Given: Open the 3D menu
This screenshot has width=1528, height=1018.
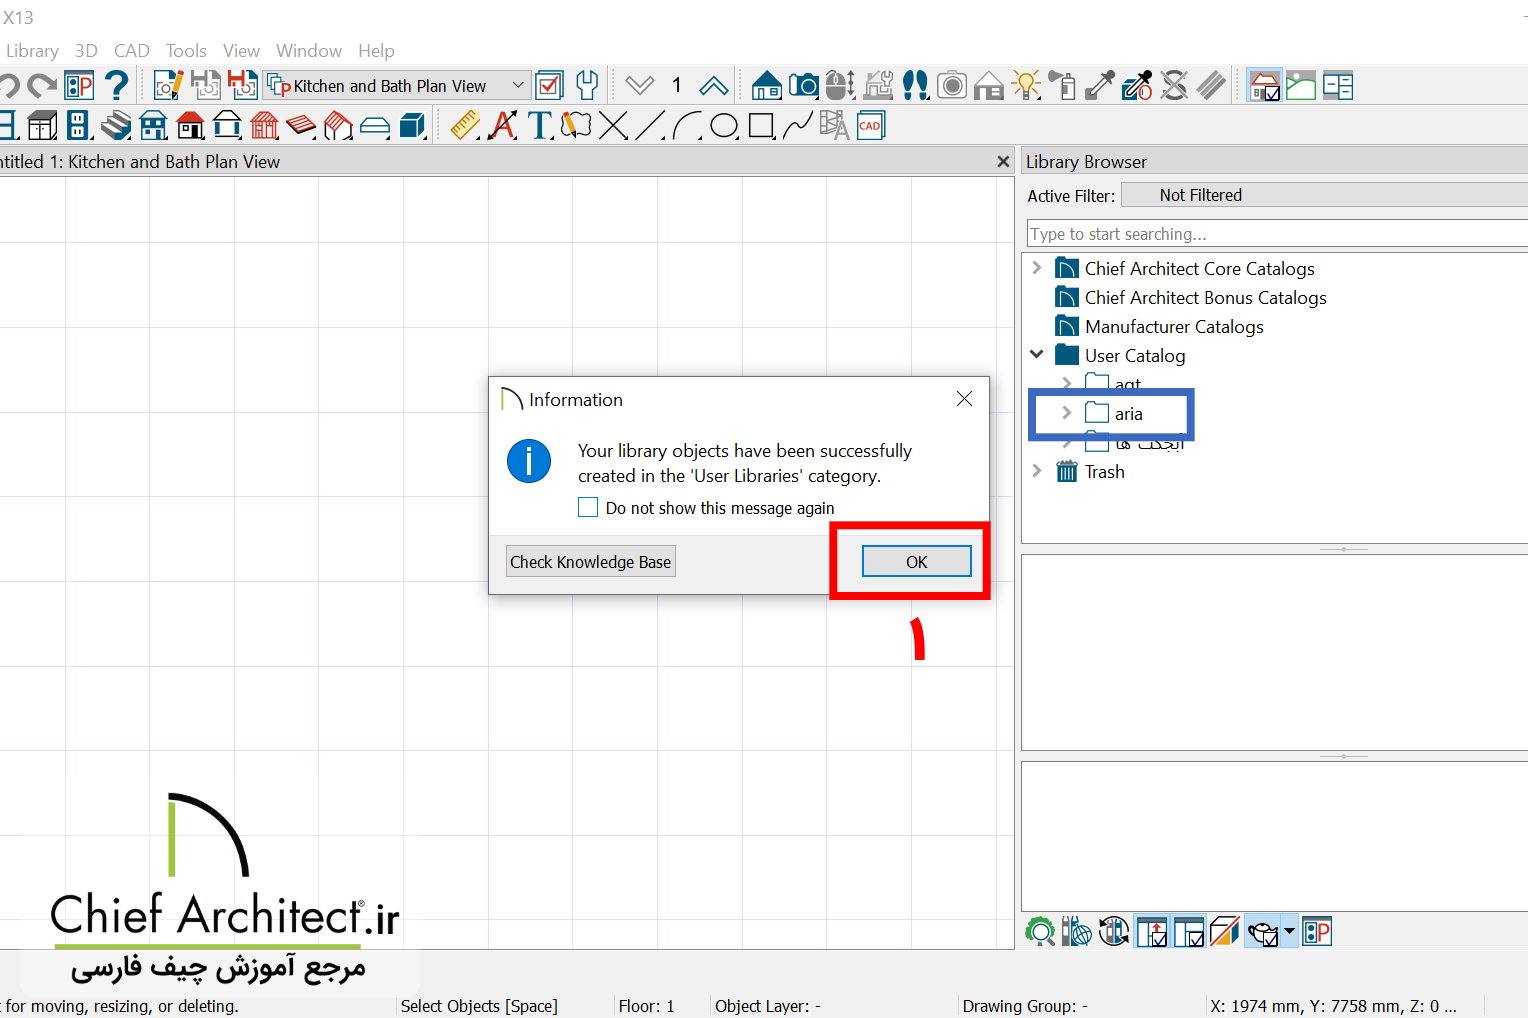Looking at the screenshot, I should coord(85,50).
